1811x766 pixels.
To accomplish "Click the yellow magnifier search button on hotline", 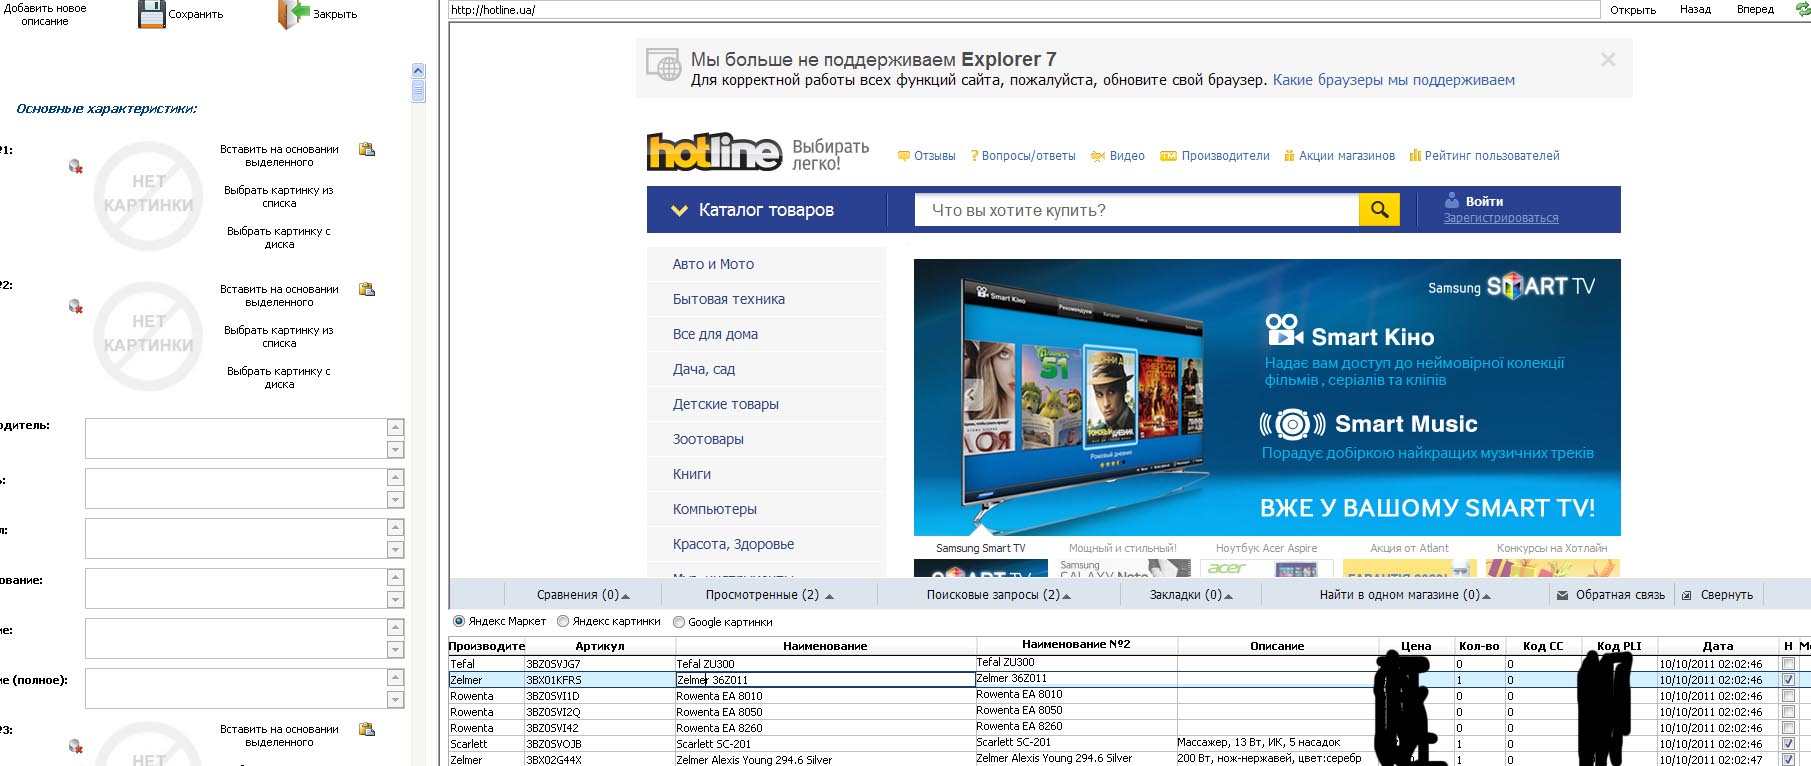I will [x=1379, y=210].
